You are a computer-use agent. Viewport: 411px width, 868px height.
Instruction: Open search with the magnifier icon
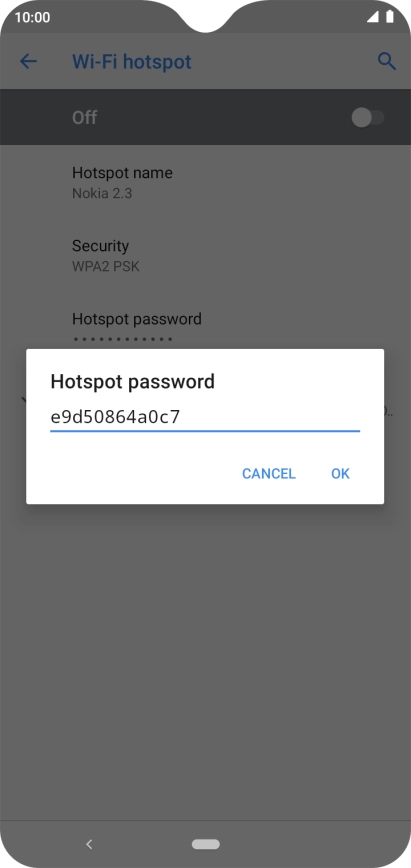(x=387, y=61)
